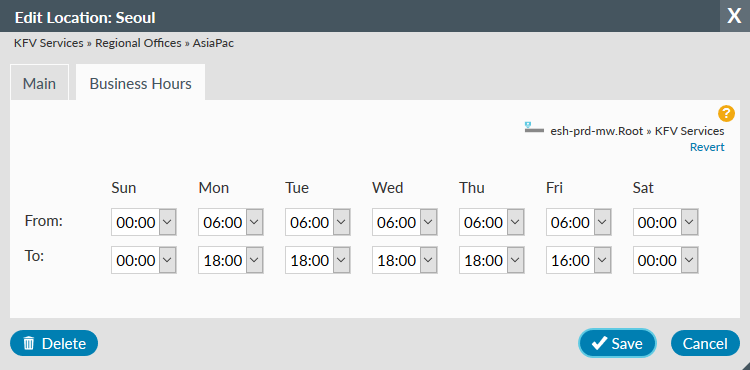Open Sunday From time dropdown
The image size is (750, 370).
coord(144,222)
